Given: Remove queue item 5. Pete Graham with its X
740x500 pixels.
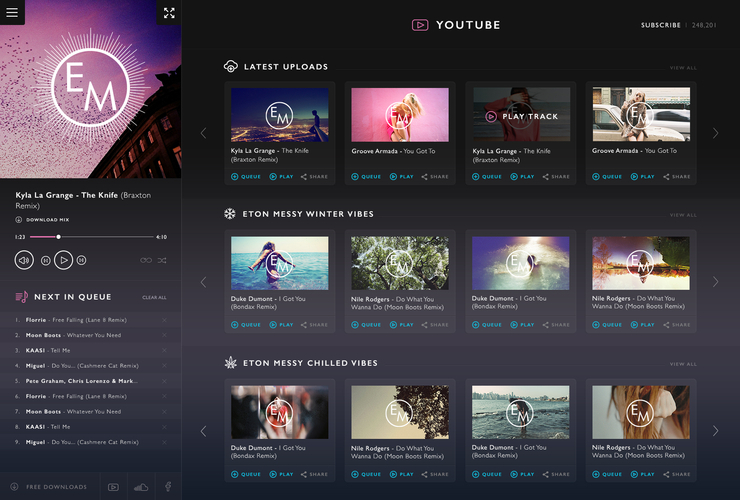Looking at the screenshot, I should [x=164, y=381].
